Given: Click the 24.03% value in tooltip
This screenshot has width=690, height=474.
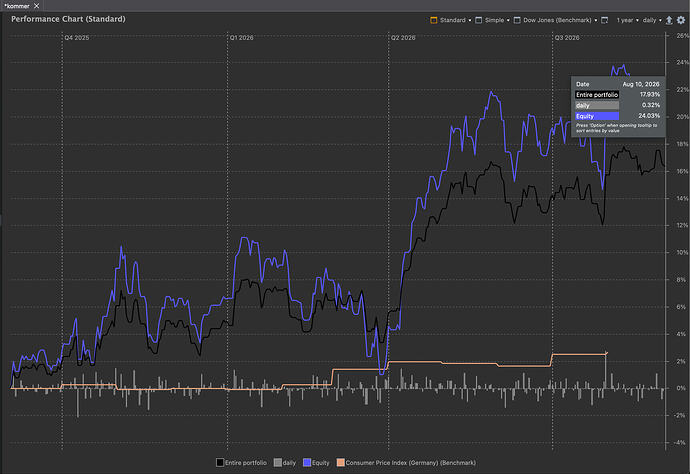Looking at the screenshot, I should 649,116.
